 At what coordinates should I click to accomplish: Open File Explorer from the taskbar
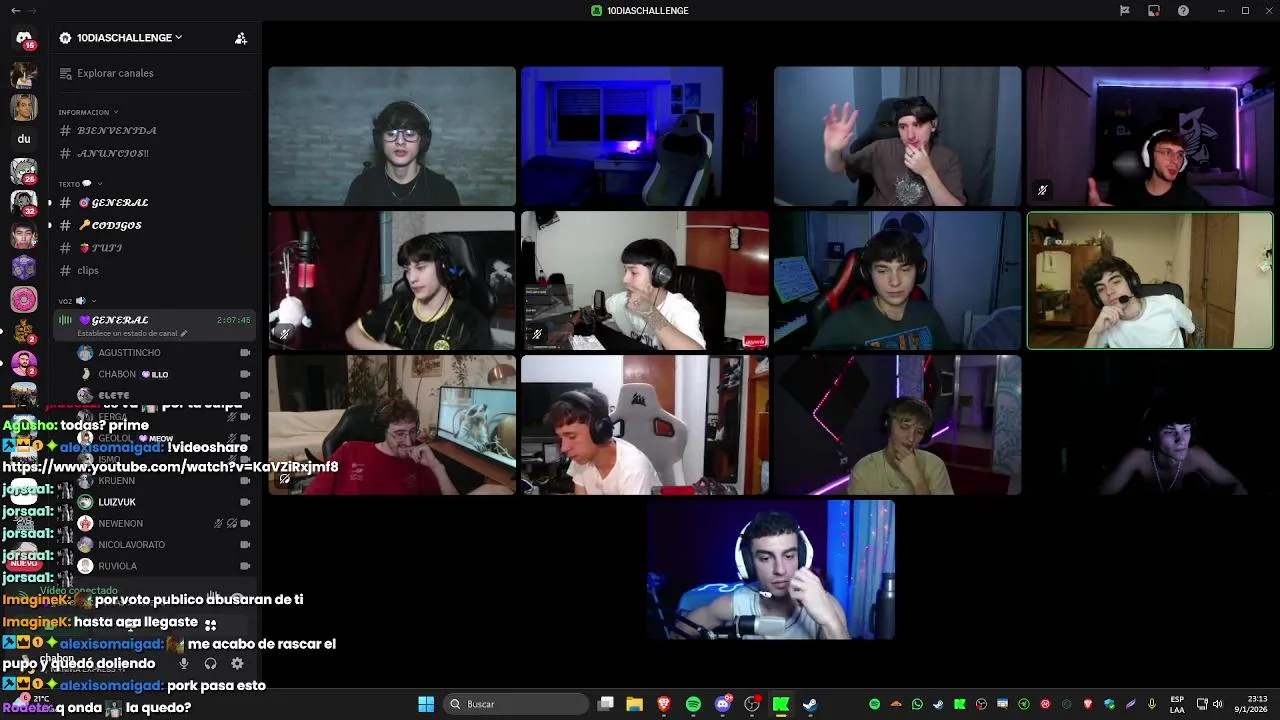click(634, 704)
